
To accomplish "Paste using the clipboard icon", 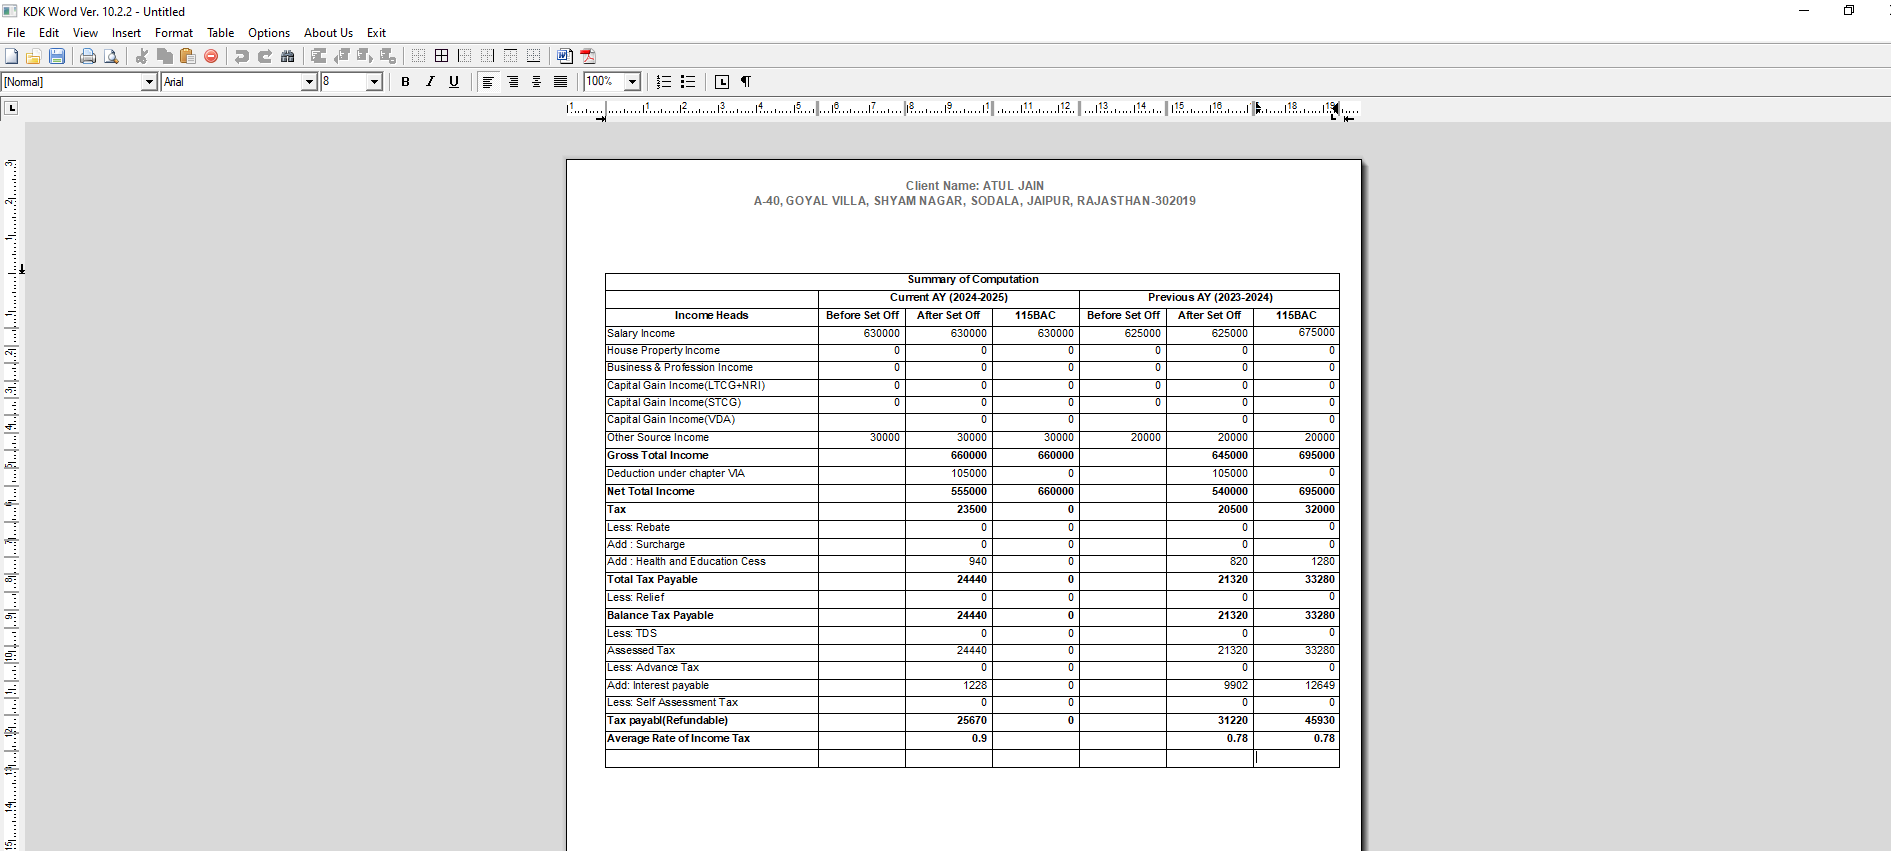I will pos(188,56).
